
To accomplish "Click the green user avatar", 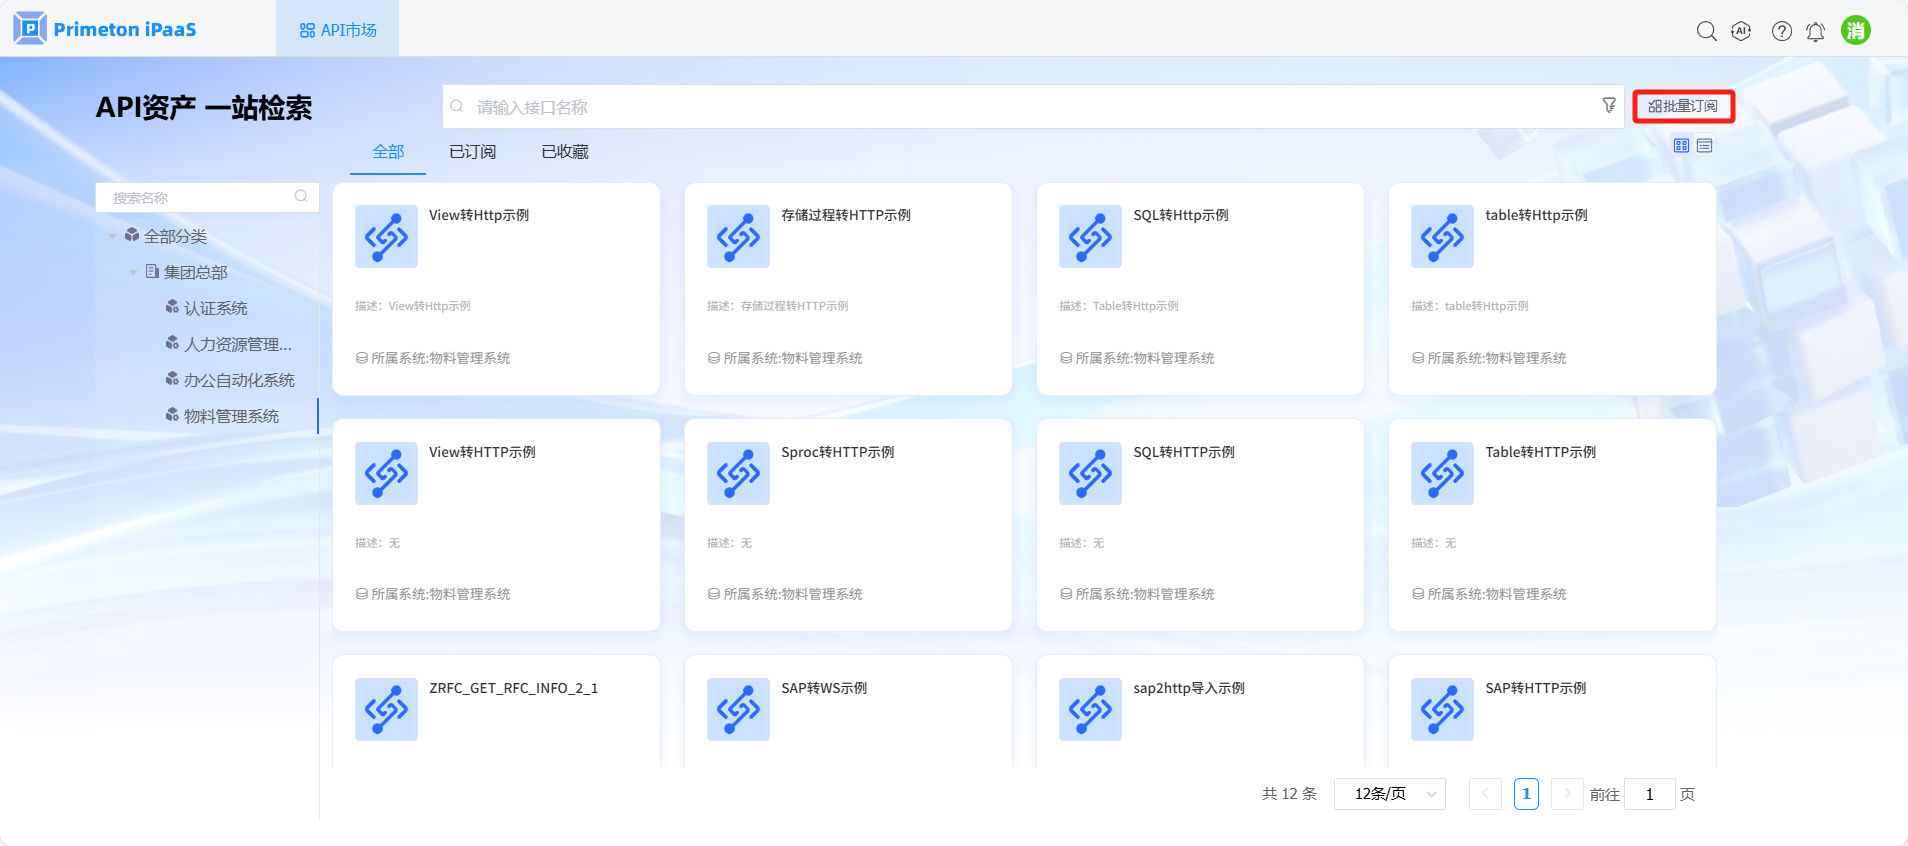I will 1855,30.
